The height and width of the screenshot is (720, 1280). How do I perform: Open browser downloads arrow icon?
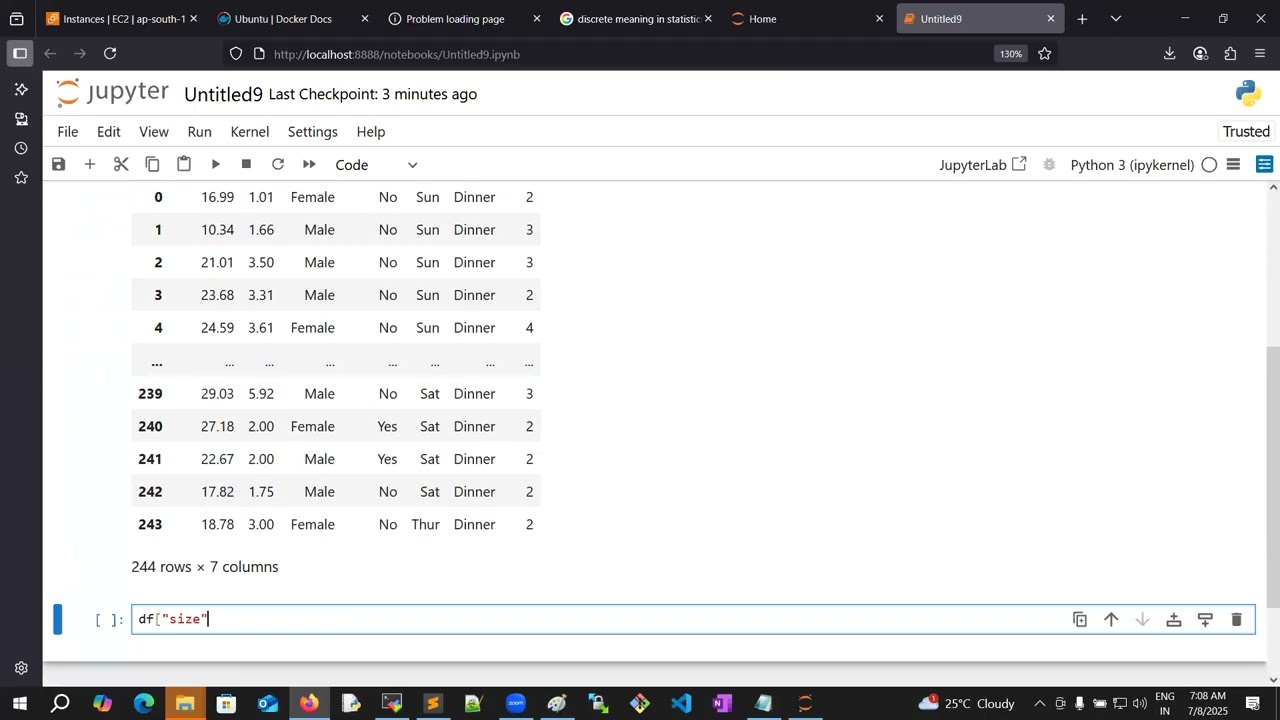(x=1170, y=54)
